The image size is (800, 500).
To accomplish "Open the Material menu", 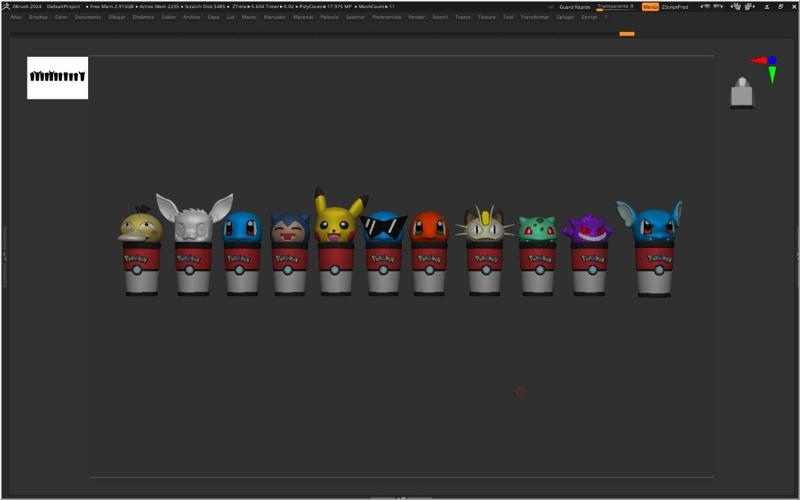I will [303, 17].
